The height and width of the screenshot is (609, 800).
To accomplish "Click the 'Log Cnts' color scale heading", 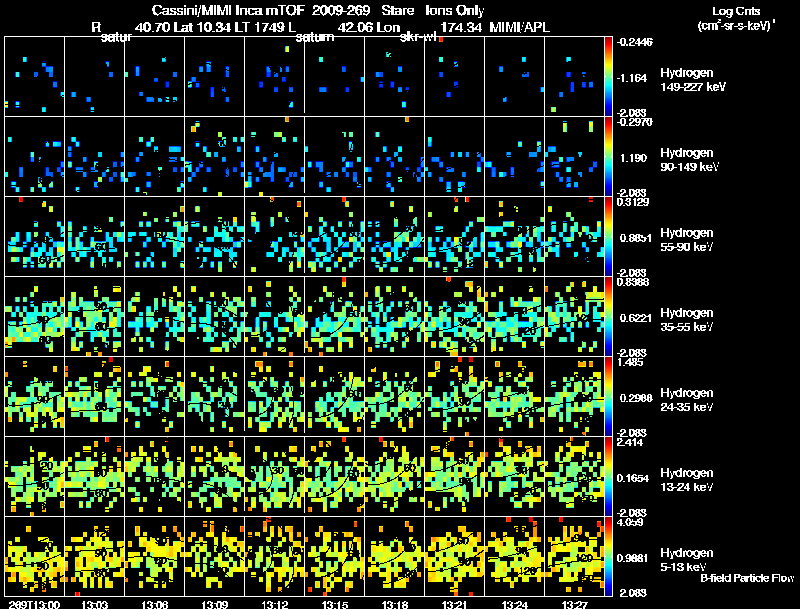I will coord(736,11).
